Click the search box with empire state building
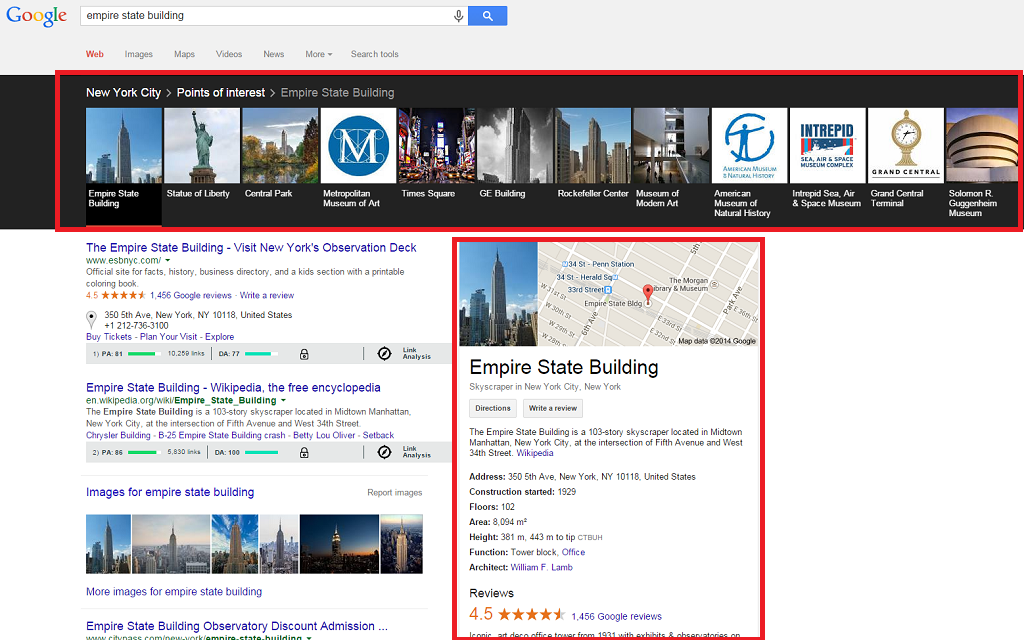 point(266,16)
